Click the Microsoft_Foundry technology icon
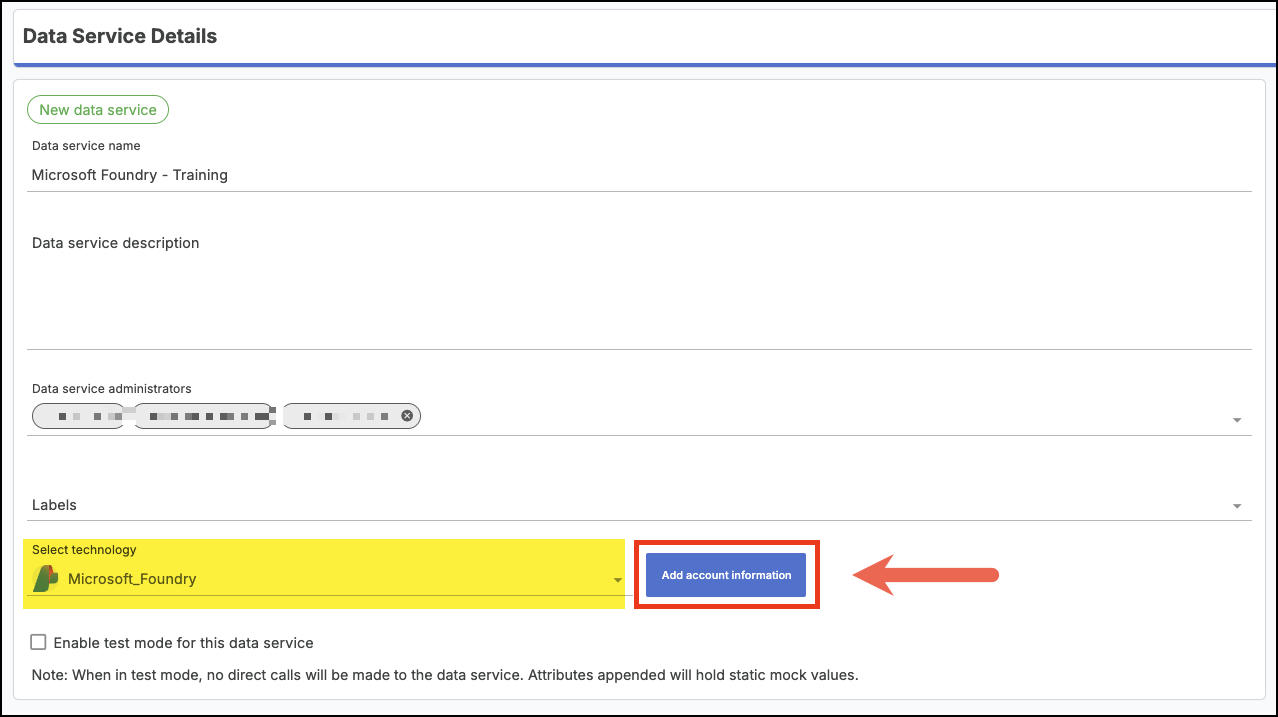 pyautogui.click(x=45, y=578)
